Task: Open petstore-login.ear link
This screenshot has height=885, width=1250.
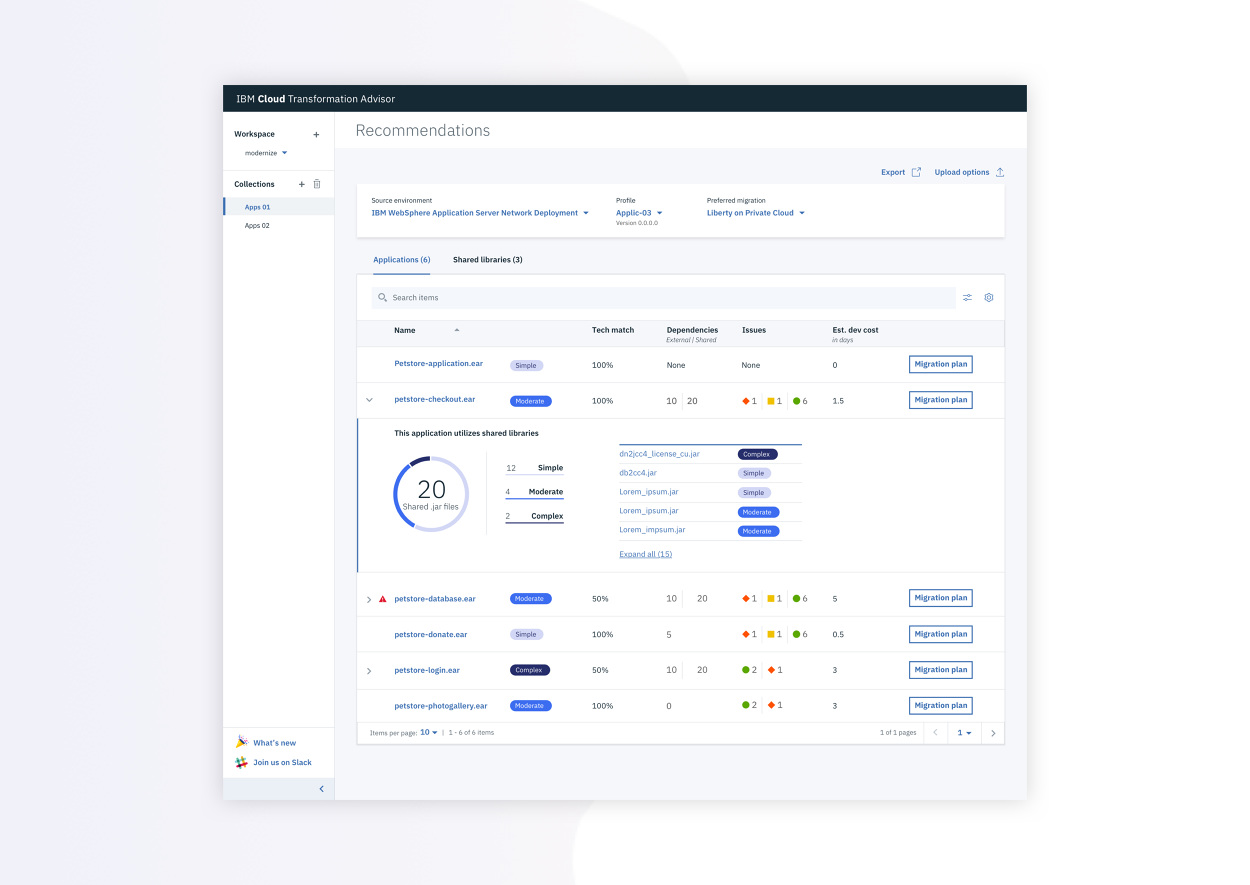Action: tap(427, 670)
